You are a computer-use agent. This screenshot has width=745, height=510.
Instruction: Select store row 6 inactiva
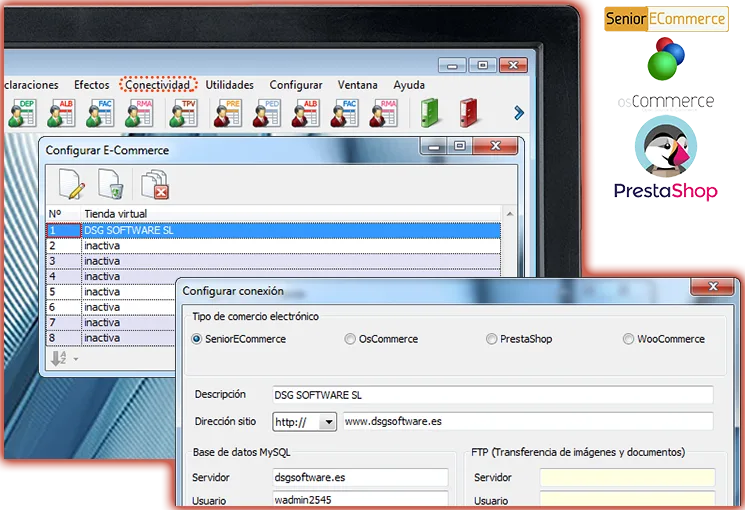[x=111, y=307]
